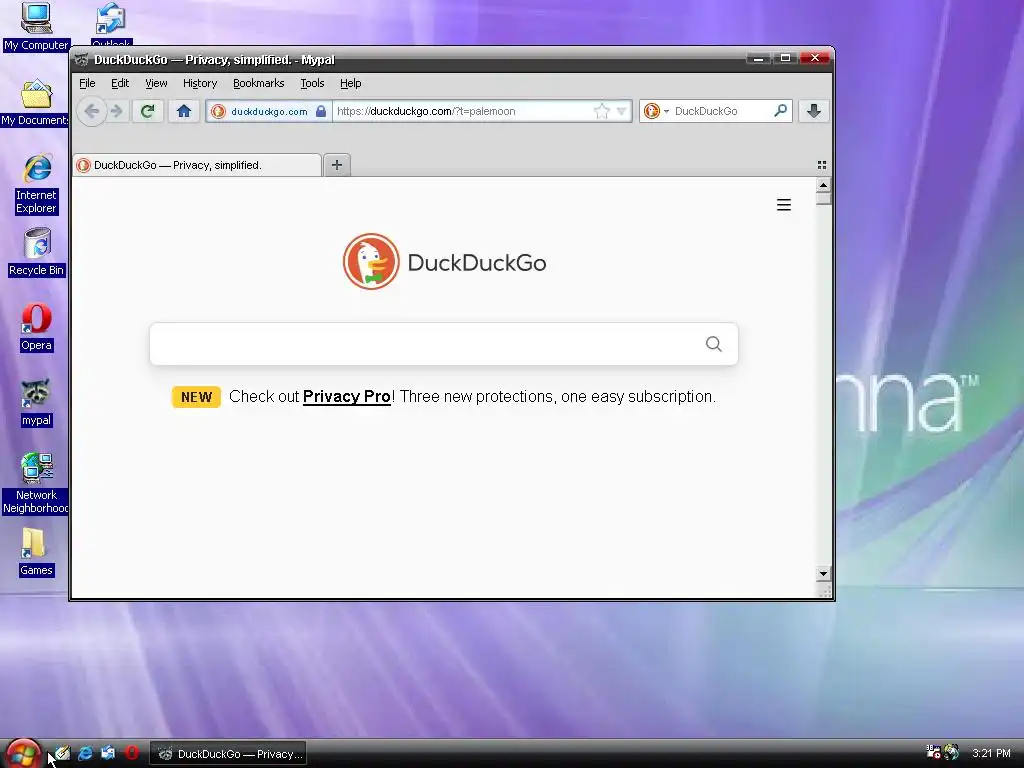1024x768 pixels.
Task: Open the Downloads arrow button
Action: [x=814, y=112]
